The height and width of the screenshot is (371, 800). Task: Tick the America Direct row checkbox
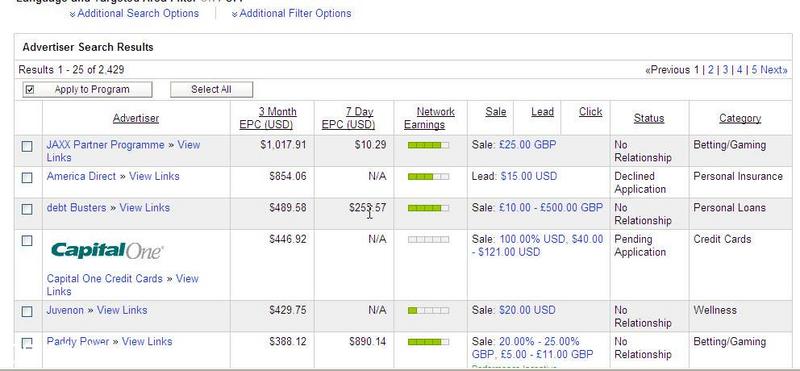[x=27, y=178]
